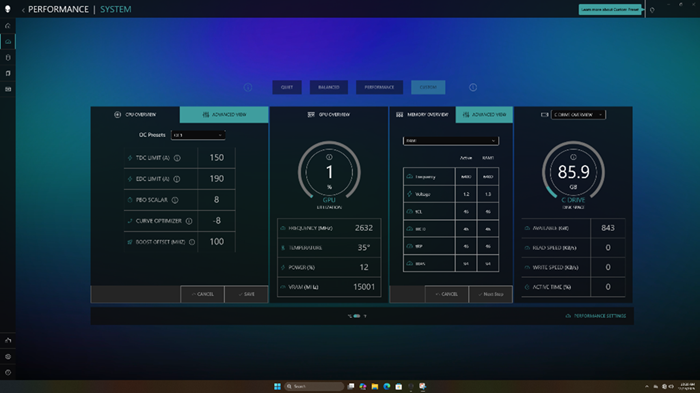Show info for CURVE OPTIMIZER

click(x=189, y=221)
